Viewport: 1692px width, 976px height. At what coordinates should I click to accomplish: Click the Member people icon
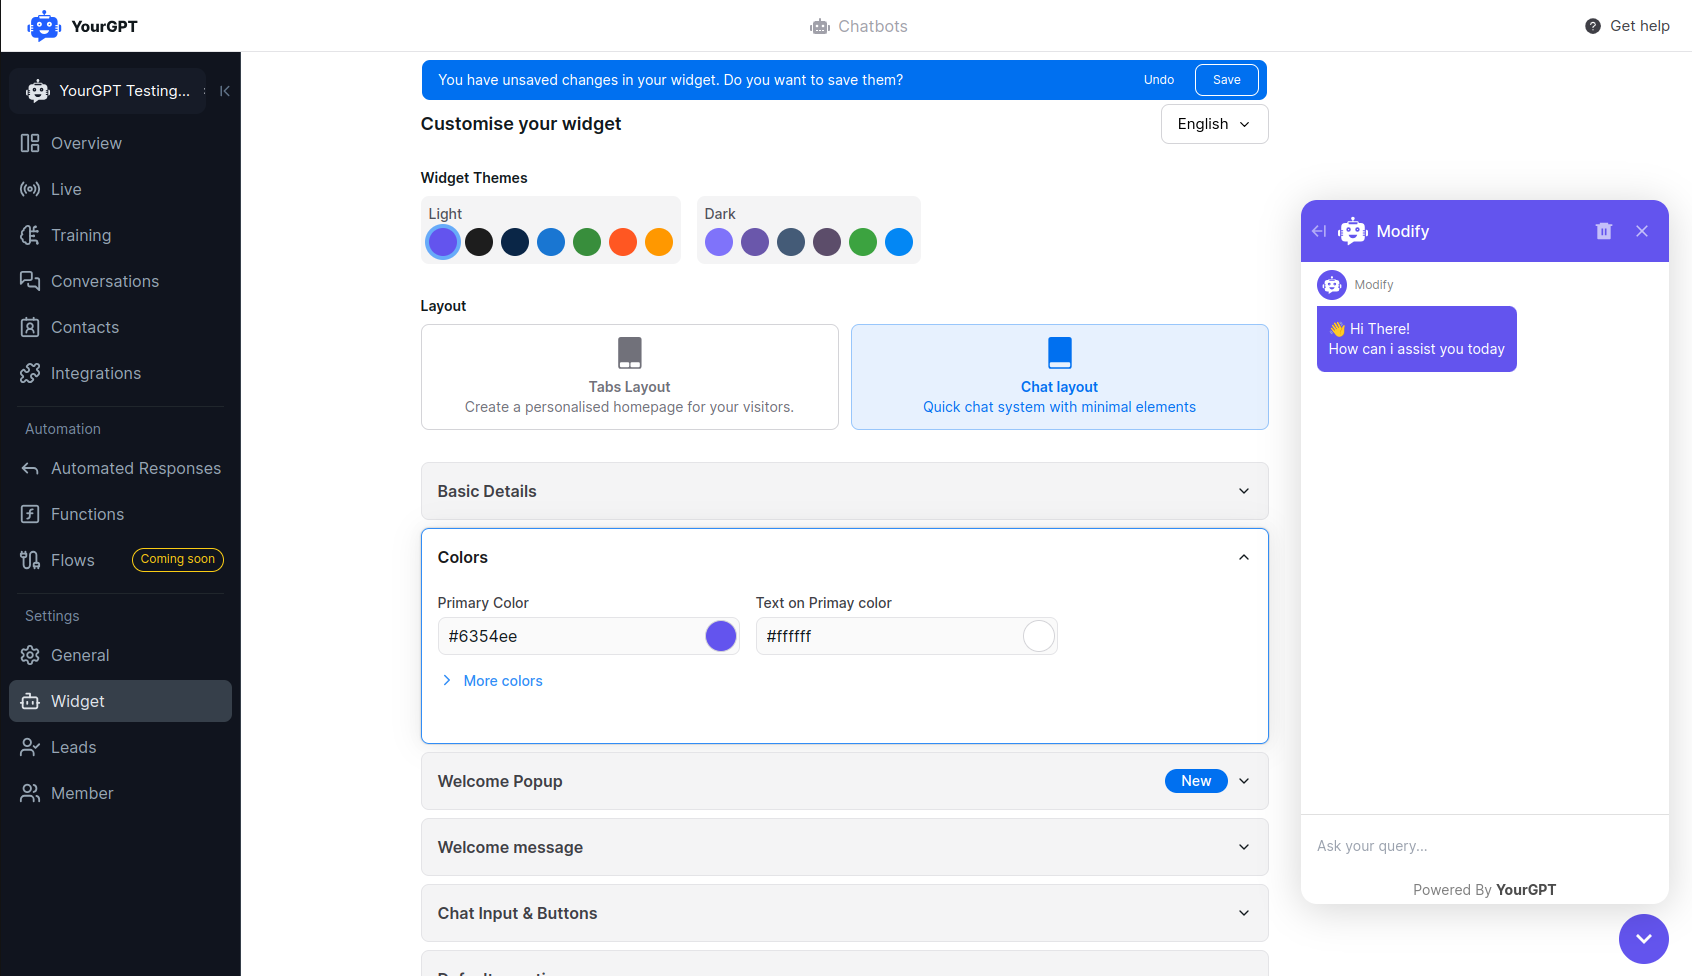point(30,793)
